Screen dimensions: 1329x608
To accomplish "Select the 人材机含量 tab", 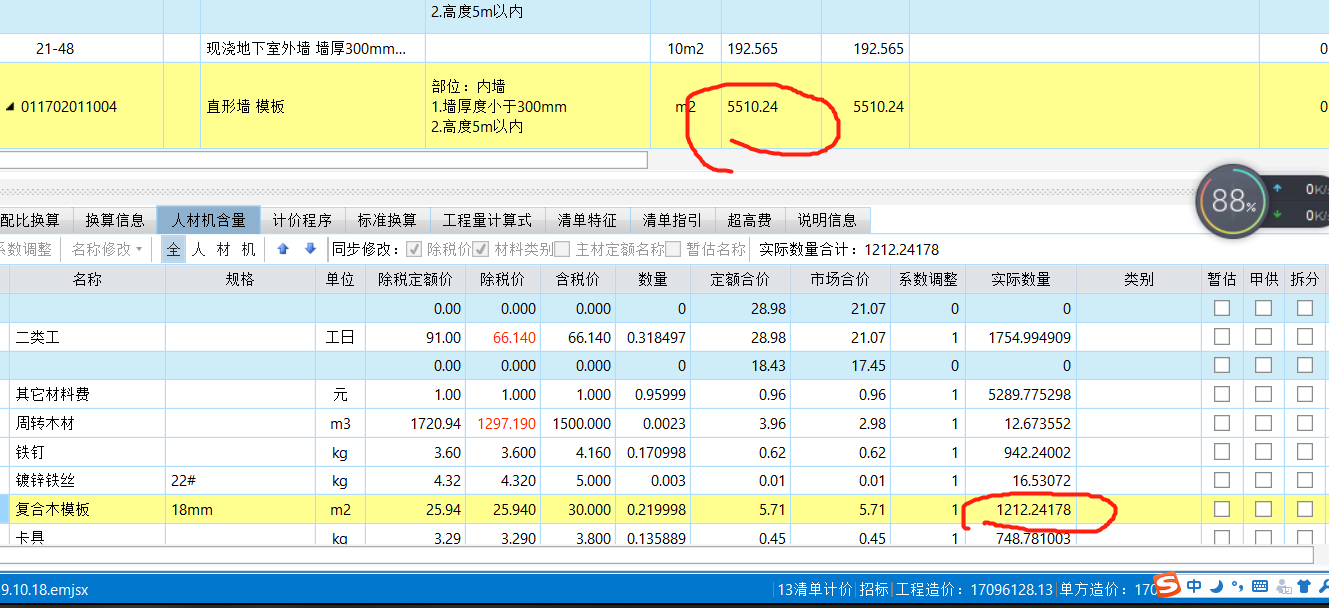I will pyautogui.click(x=209, y=220).
